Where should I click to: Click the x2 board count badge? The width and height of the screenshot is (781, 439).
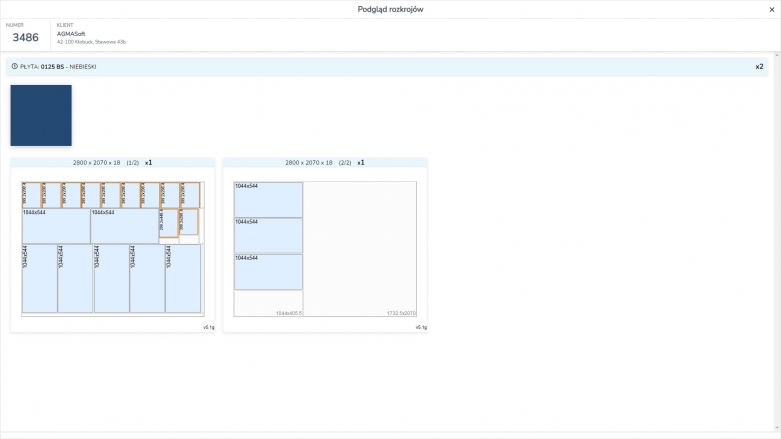coord(759,67)
